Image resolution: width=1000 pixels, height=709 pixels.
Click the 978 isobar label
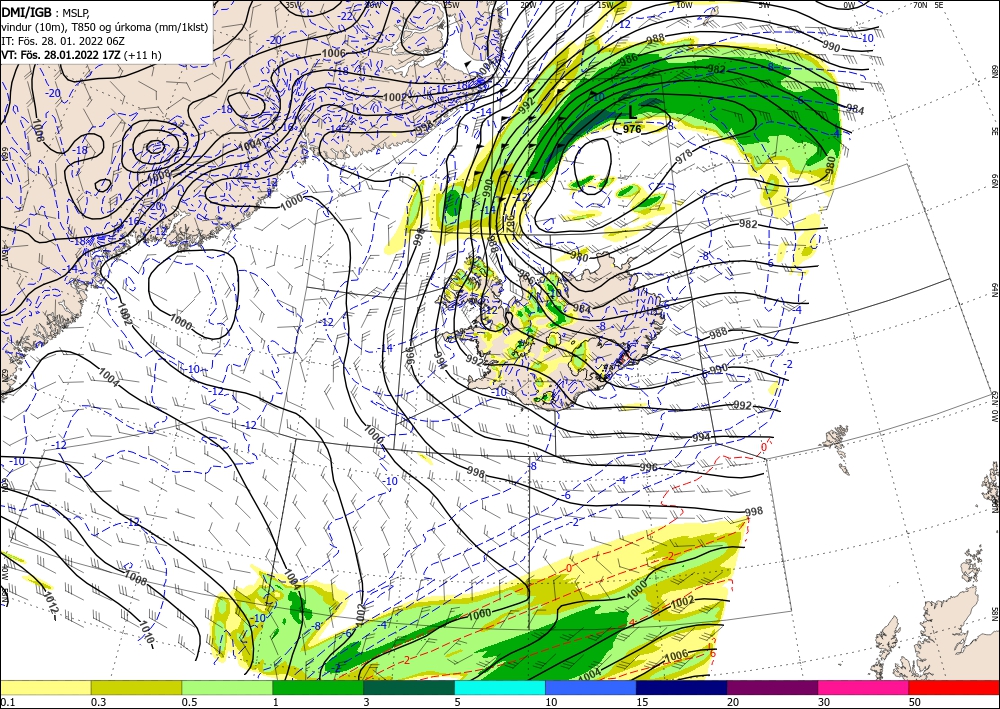(684, 157)
